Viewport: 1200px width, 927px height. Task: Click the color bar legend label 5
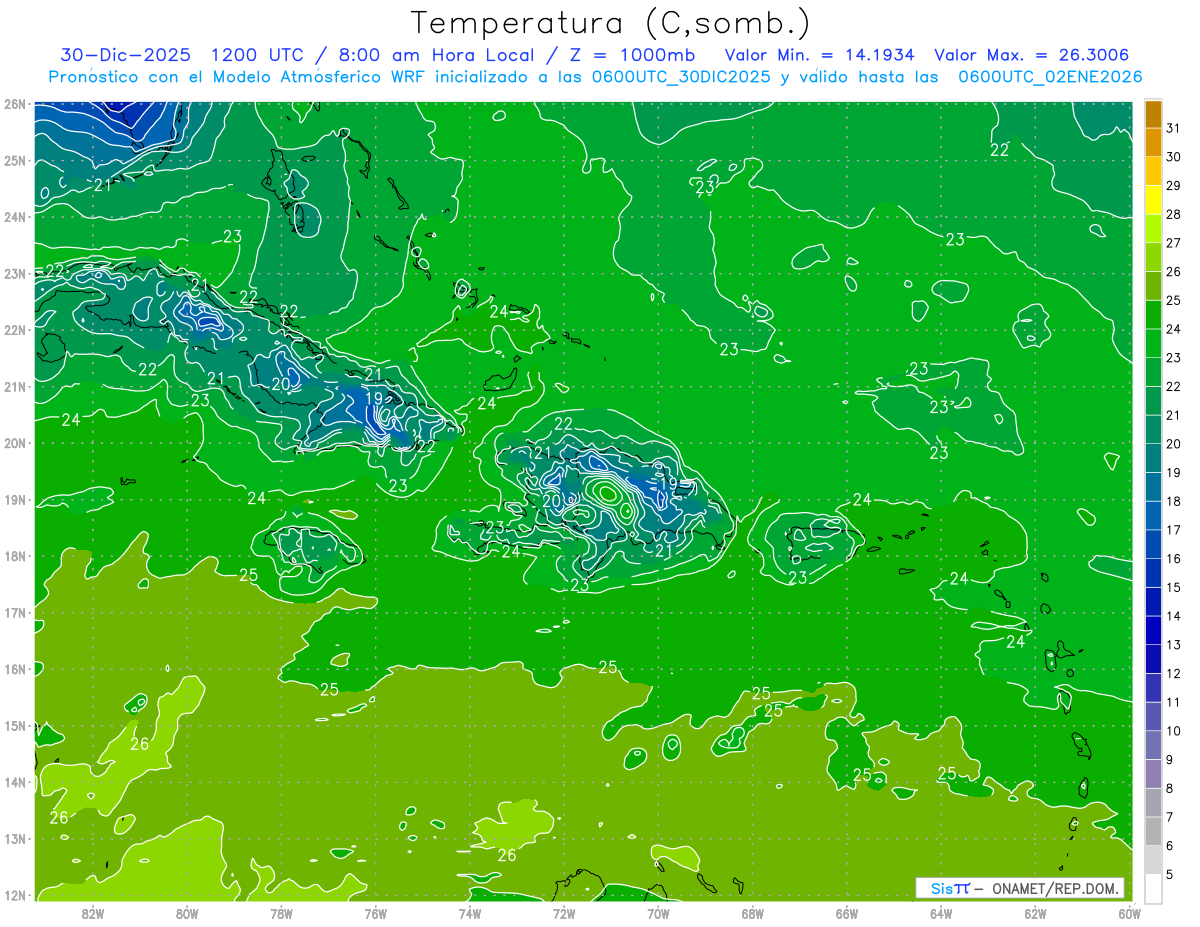click(1170, 875)
